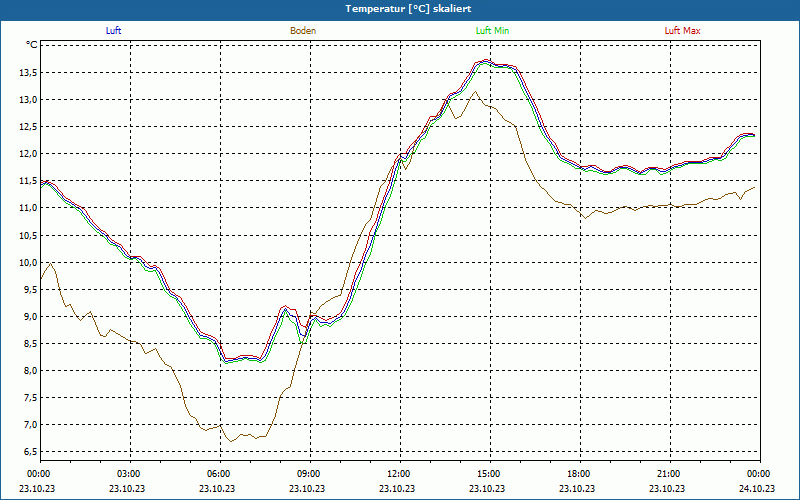Click the air temperature peak near 15:00
Viewport: 800px width, 500px height.
pos(486,61)
